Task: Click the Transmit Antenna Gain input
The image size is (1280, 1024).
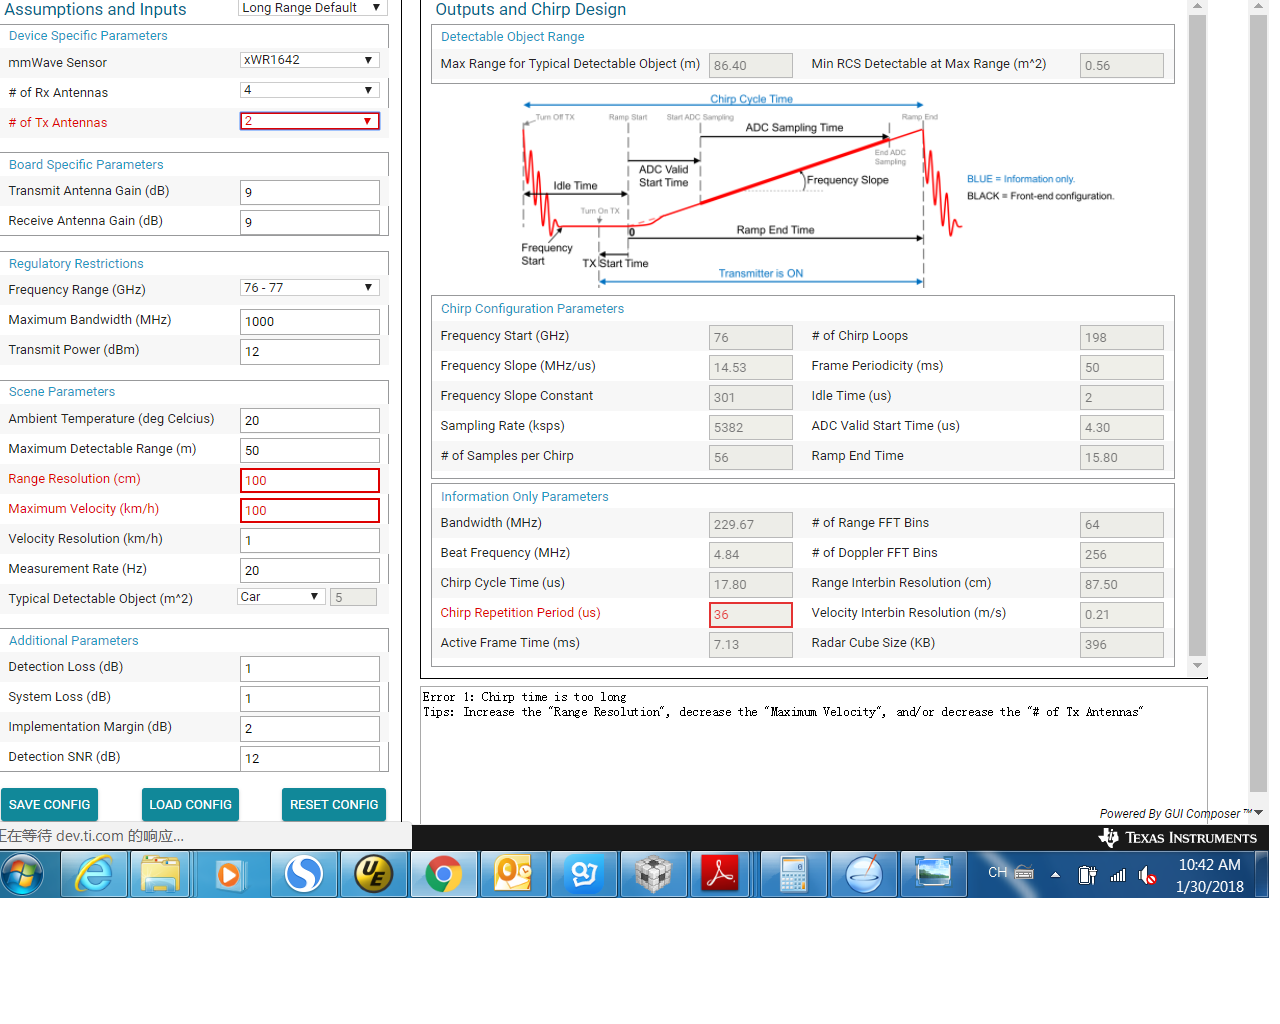Action: click(310, 192)
